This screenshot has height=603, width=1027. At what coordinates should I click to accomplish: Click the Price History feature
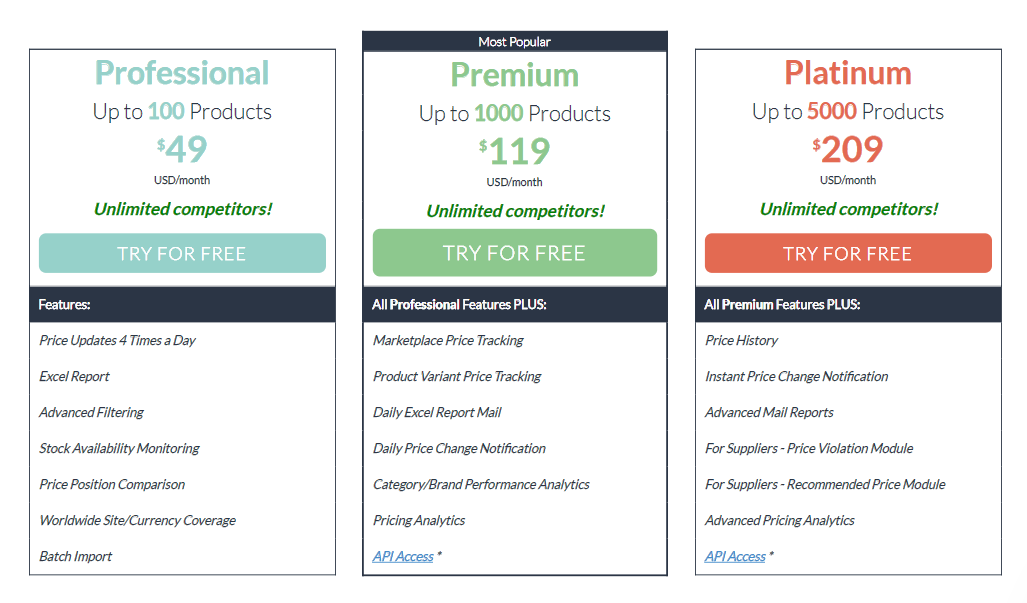(741, 340)
